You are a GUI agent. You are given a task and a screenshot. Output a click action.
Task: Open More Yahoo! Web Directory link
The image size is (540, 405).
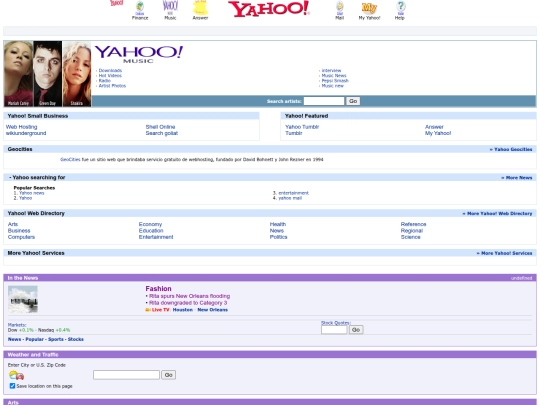tap(498, 214)
